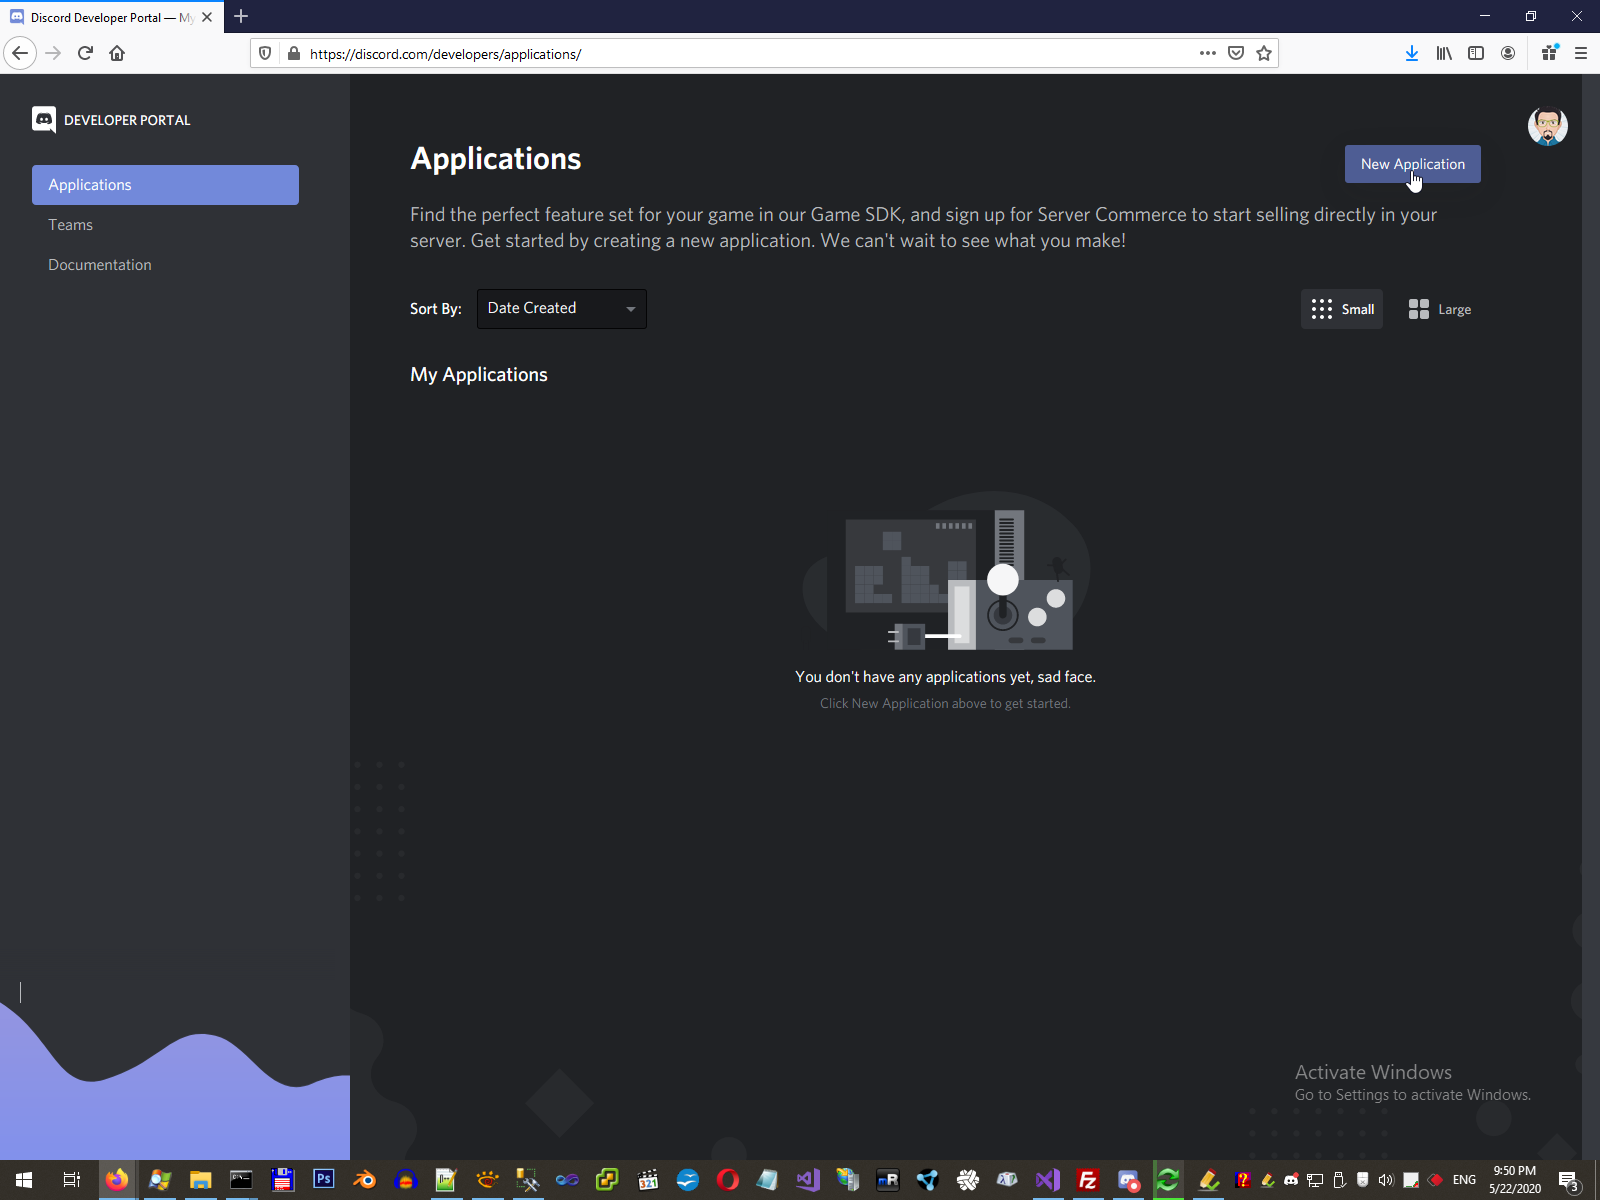This screenshot has height=1200, width=1600.
Task: Open the page actions three-dot menu
Action: [1208, 53]
